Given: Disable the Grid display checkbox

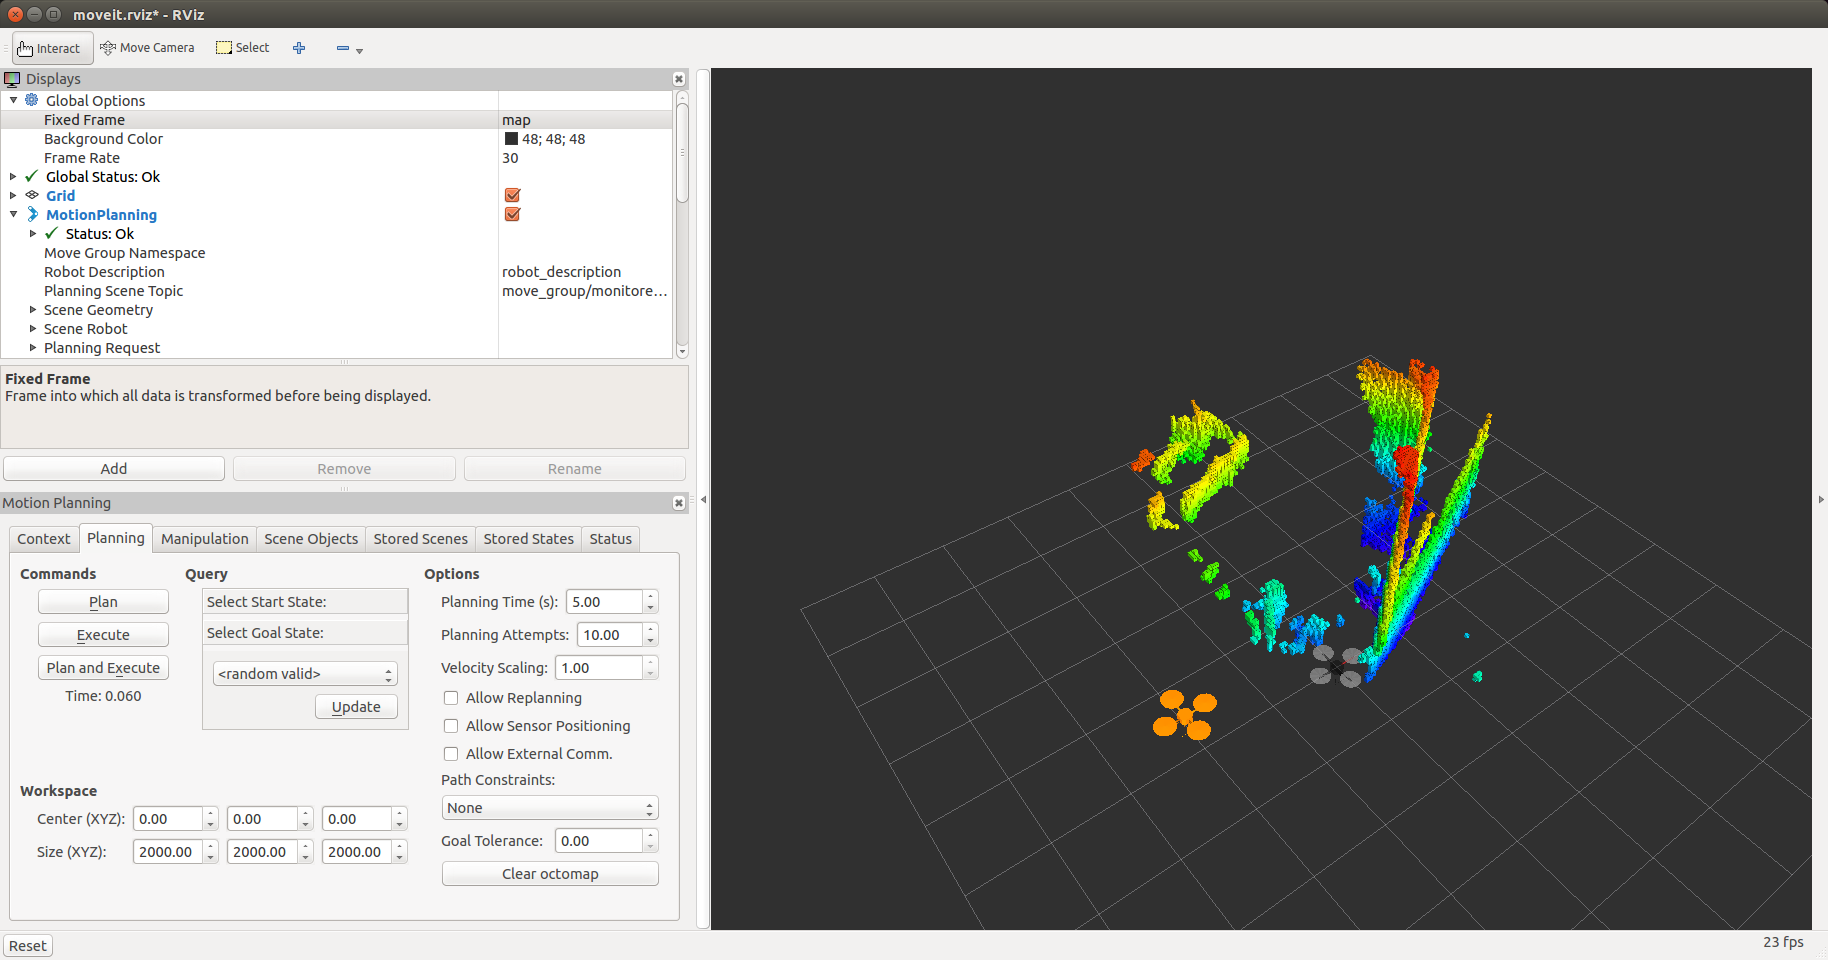Looking at the screenshot, I should point(512,196).
